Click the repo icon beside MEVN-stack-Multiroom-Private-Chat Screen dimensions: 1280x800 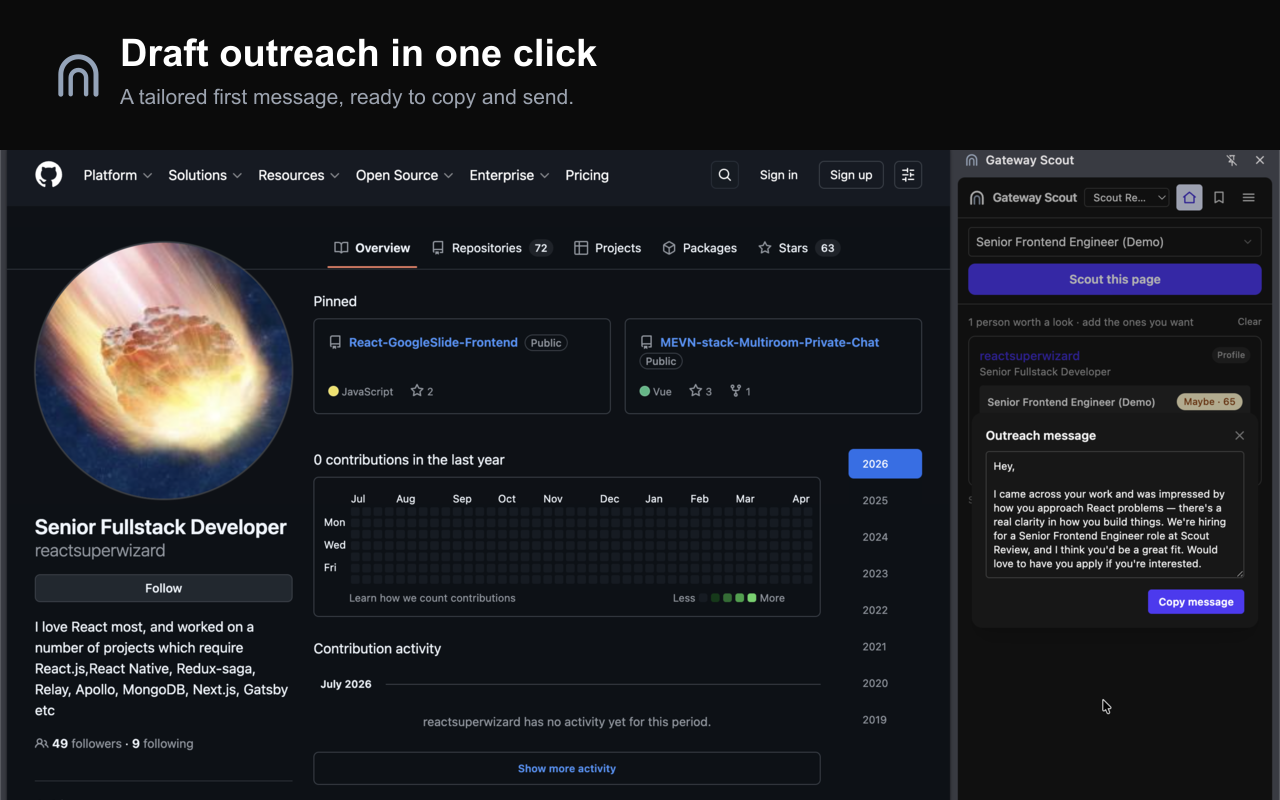coord(647,342)
